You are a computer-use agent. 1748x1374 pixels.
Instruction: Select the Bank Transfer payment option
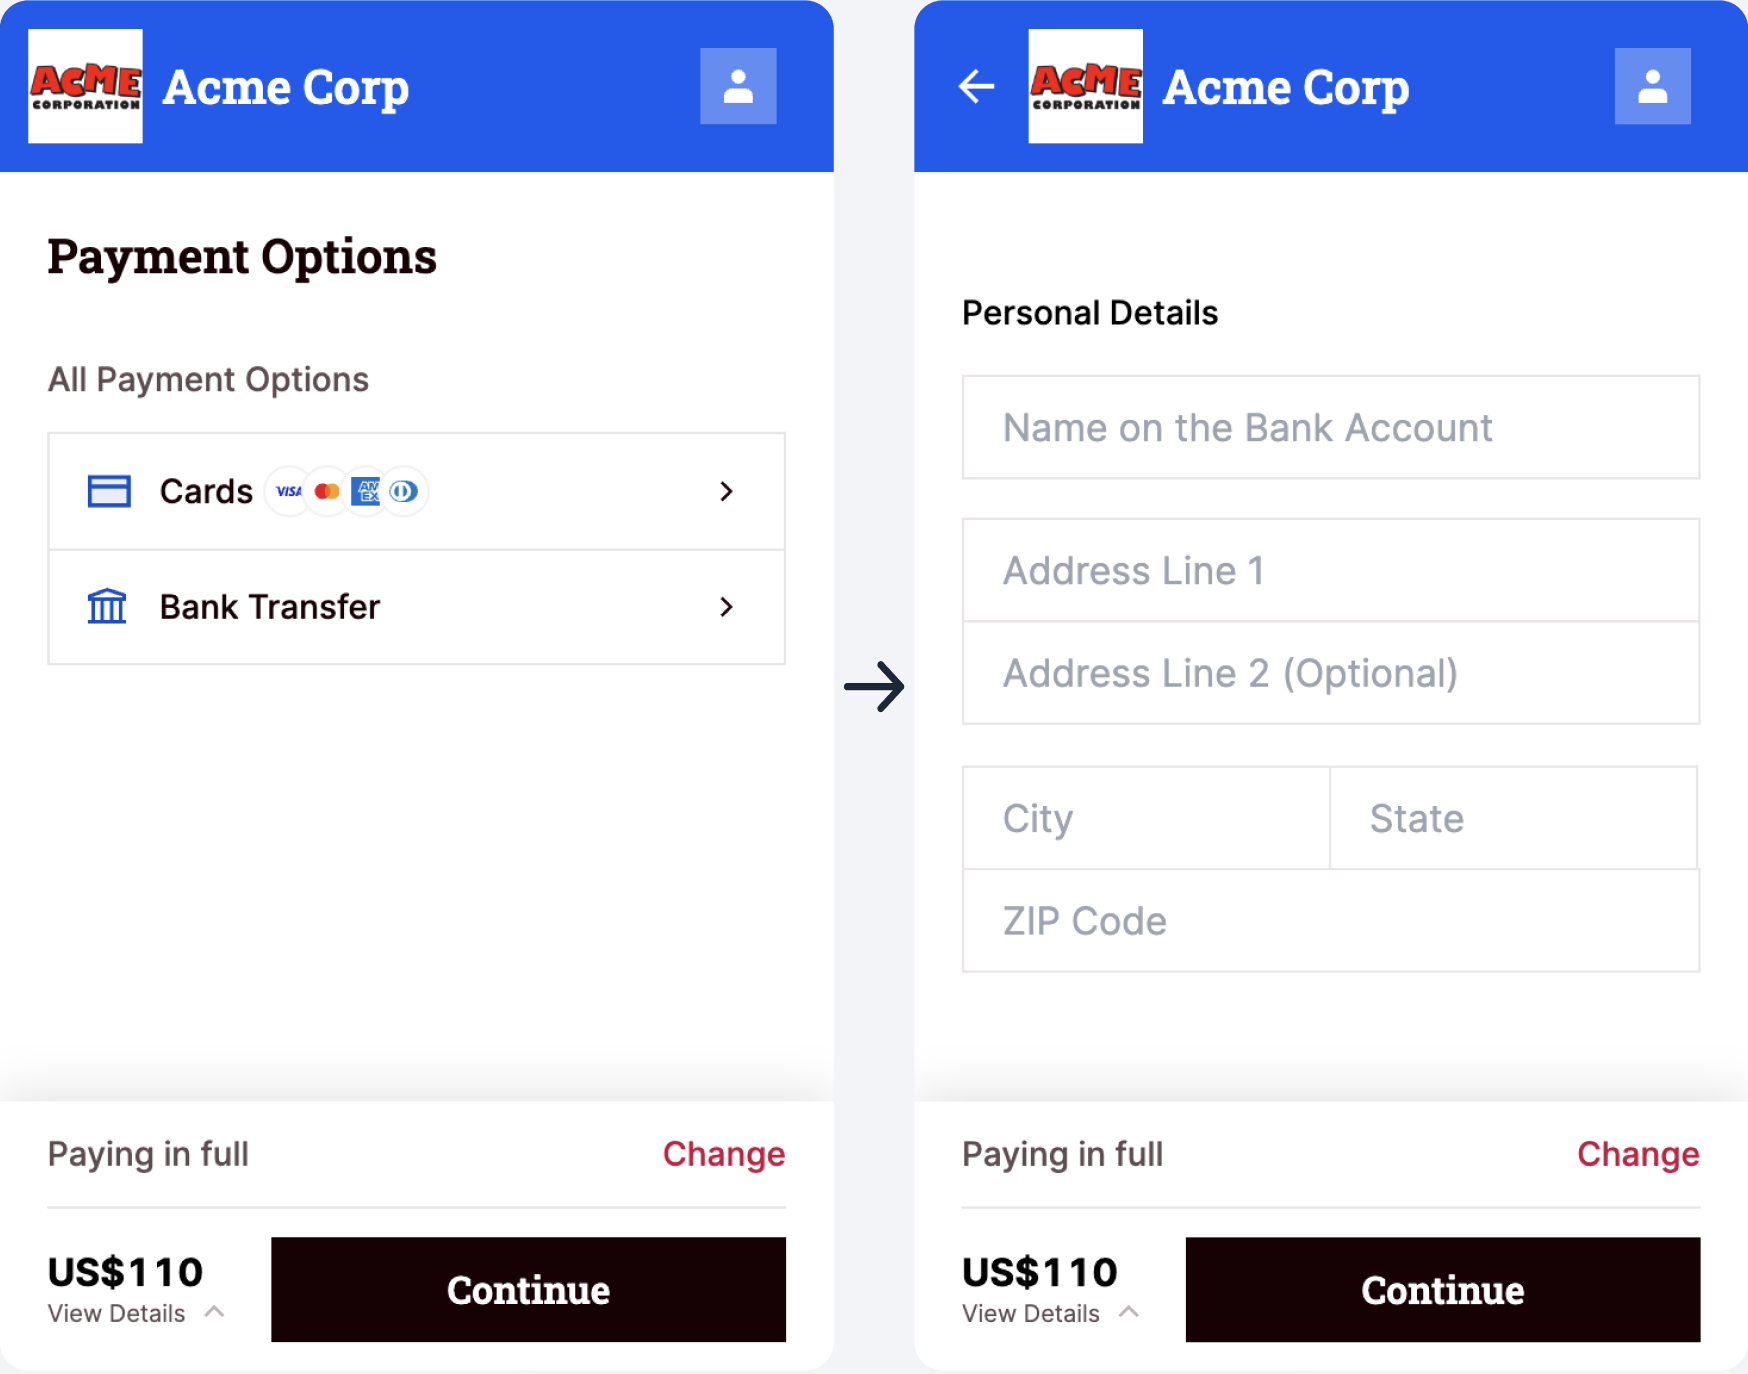coord(270,607)
